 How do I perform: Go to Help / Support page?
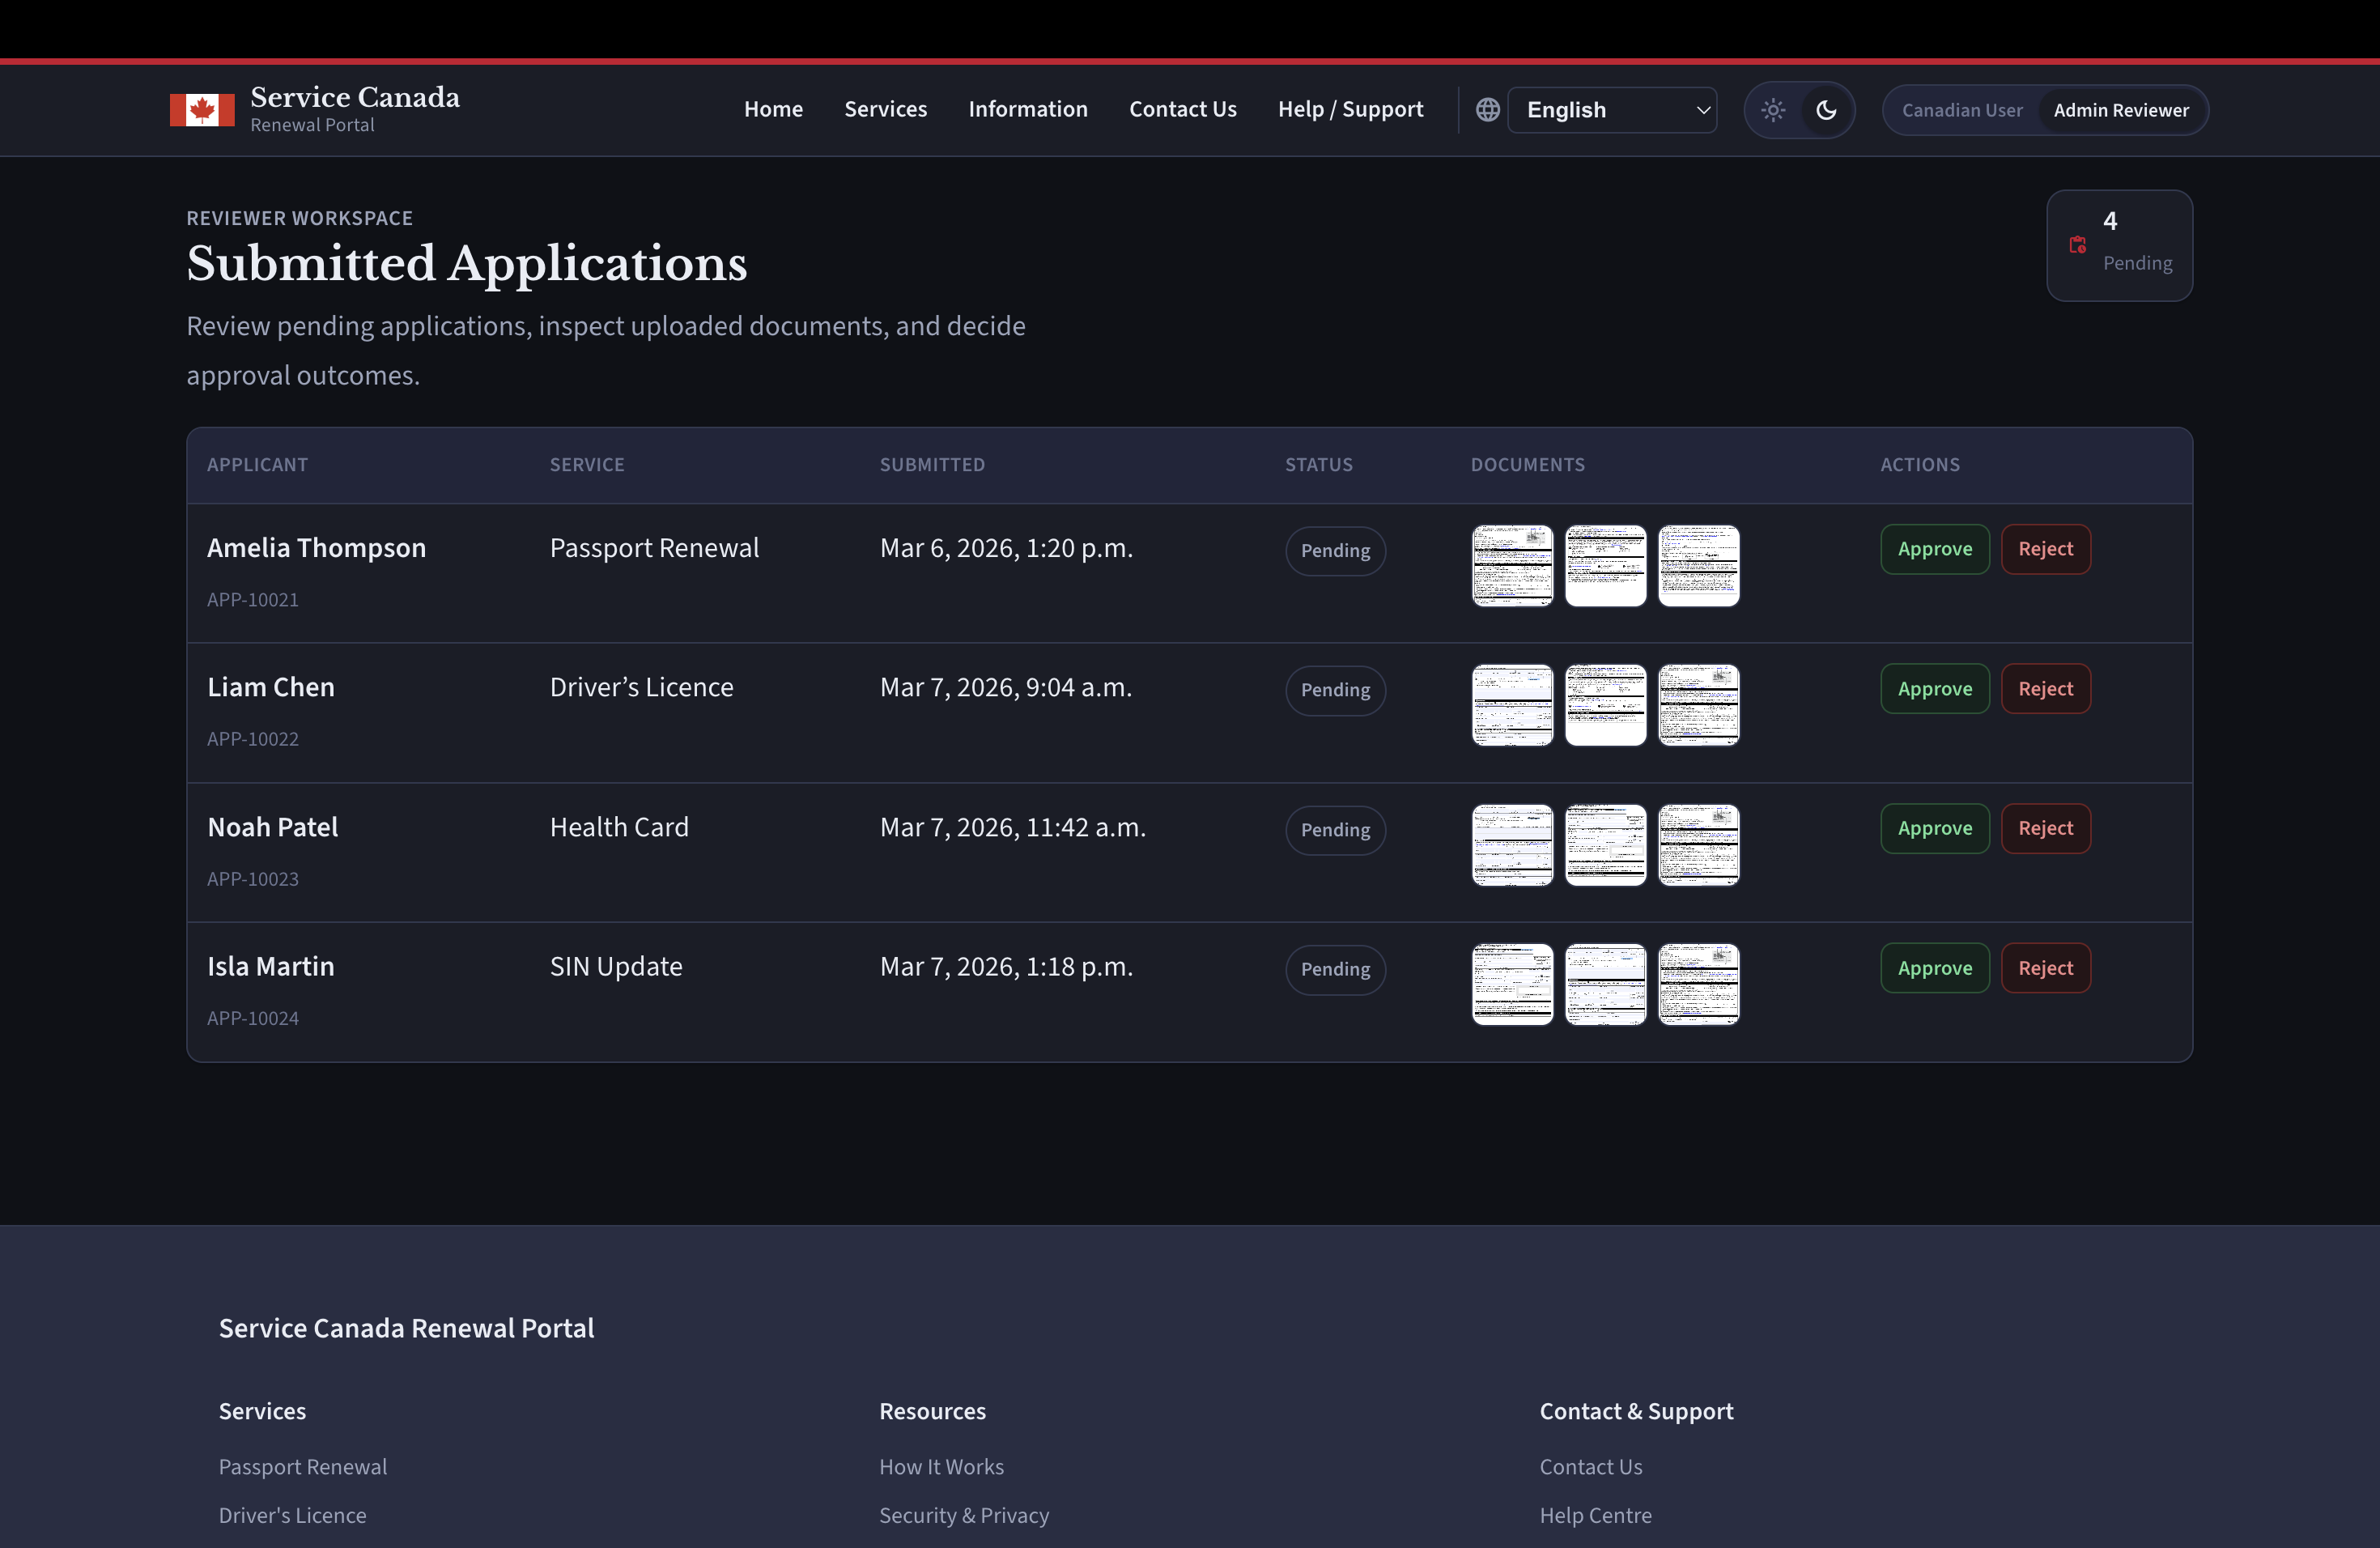1350,109
